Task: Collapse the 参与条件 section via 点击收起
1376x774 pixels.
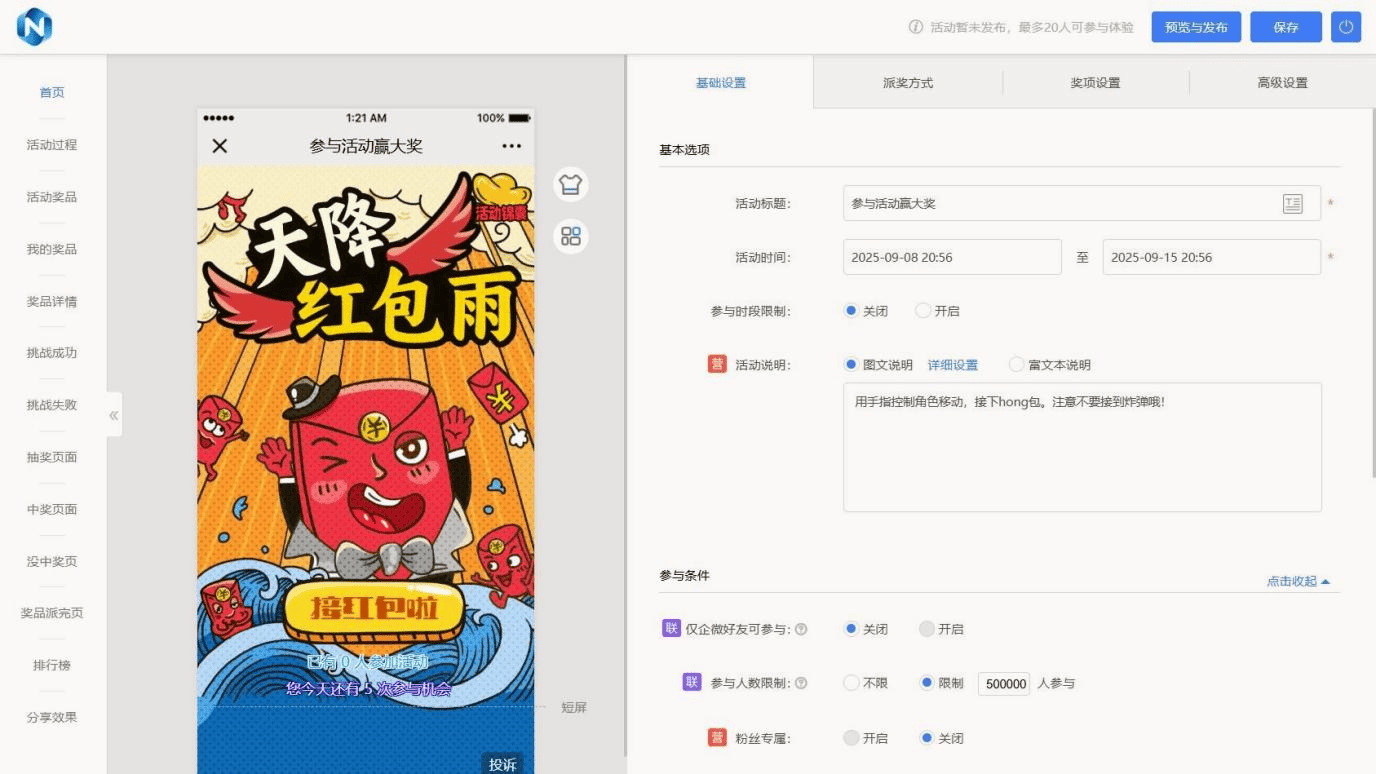Action: coord(1298,581)
